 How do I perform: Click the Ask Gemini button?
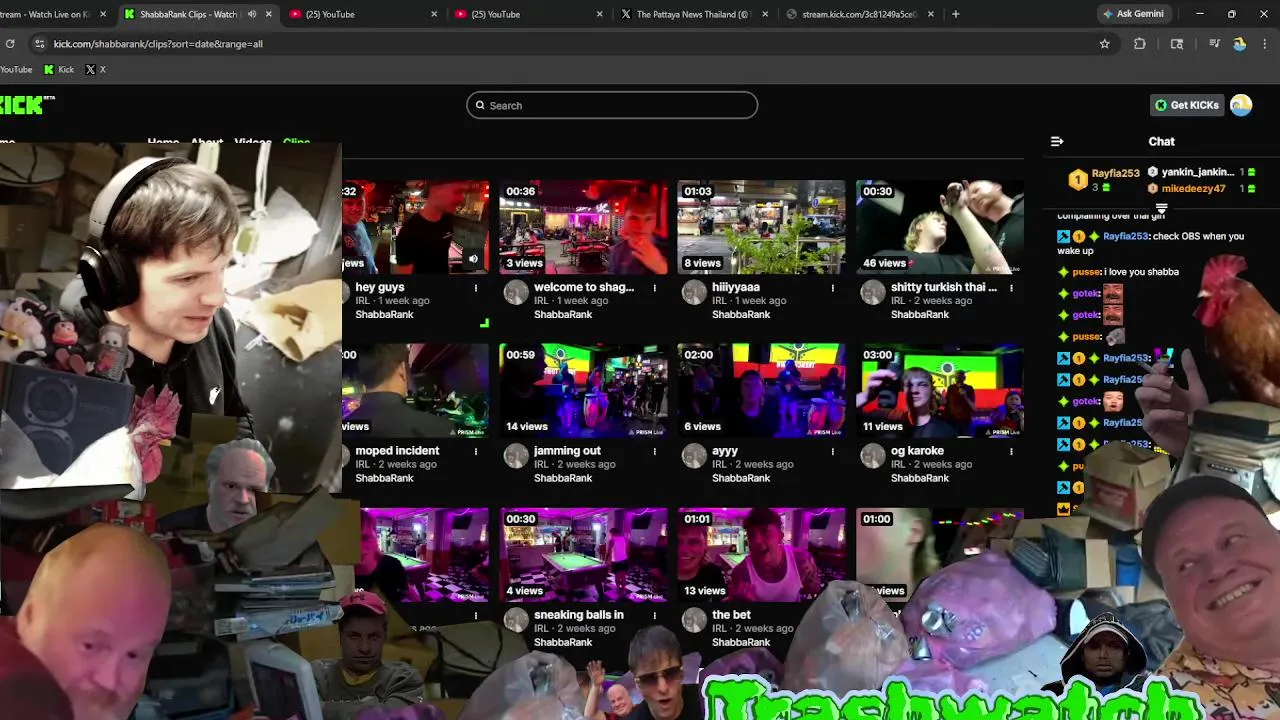coord(1133,14)
